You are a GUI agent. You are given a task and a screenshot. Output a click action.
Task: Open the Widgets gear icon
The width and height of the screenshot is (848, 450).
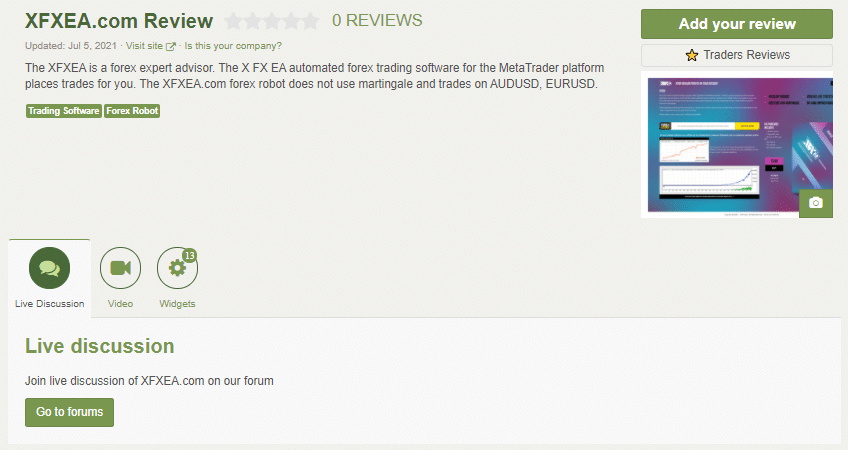pyautogui.click(x=177, y=268)
